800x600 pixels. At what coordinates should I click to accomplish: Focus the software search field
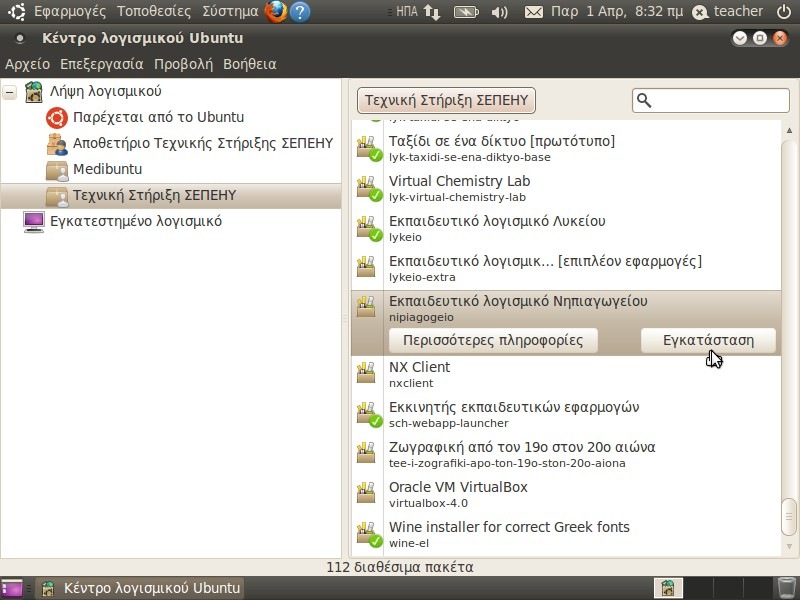(x=711, y=101)
